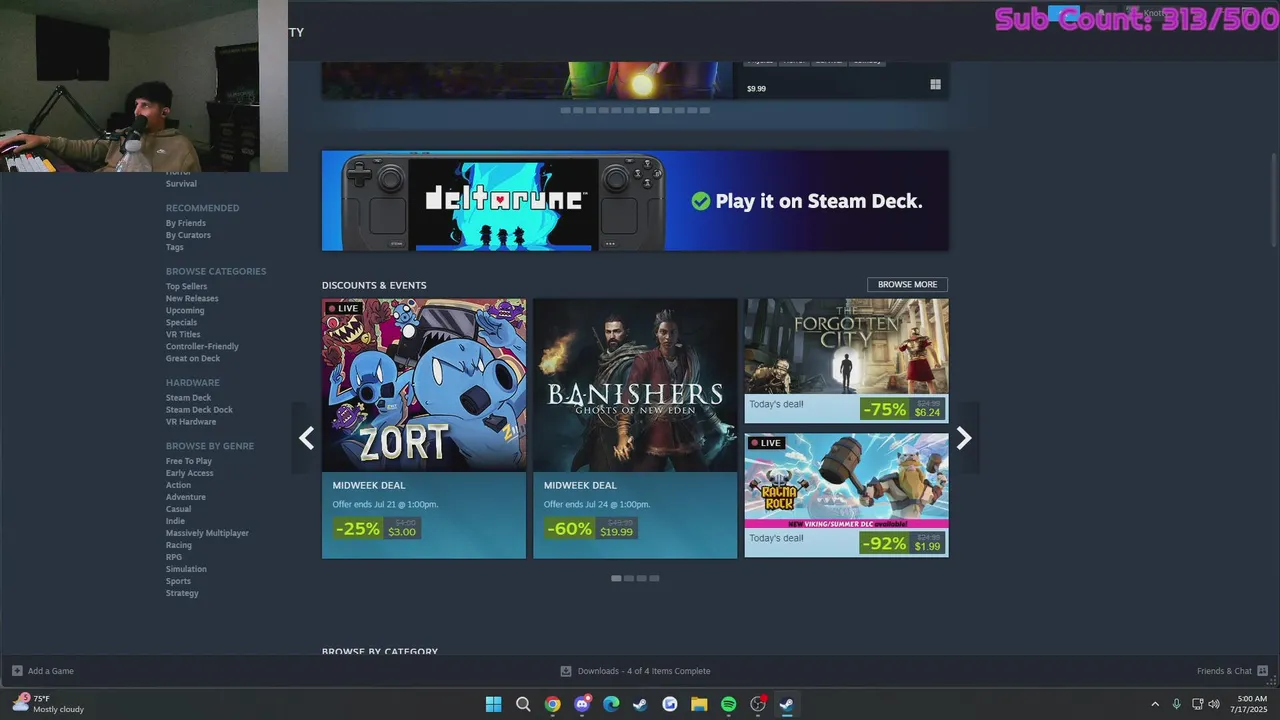The height and width of the screenshot is (720, 1280).
Task: Click Banishers -60% $19.99 price tag
Action: [x=590, y=528]
